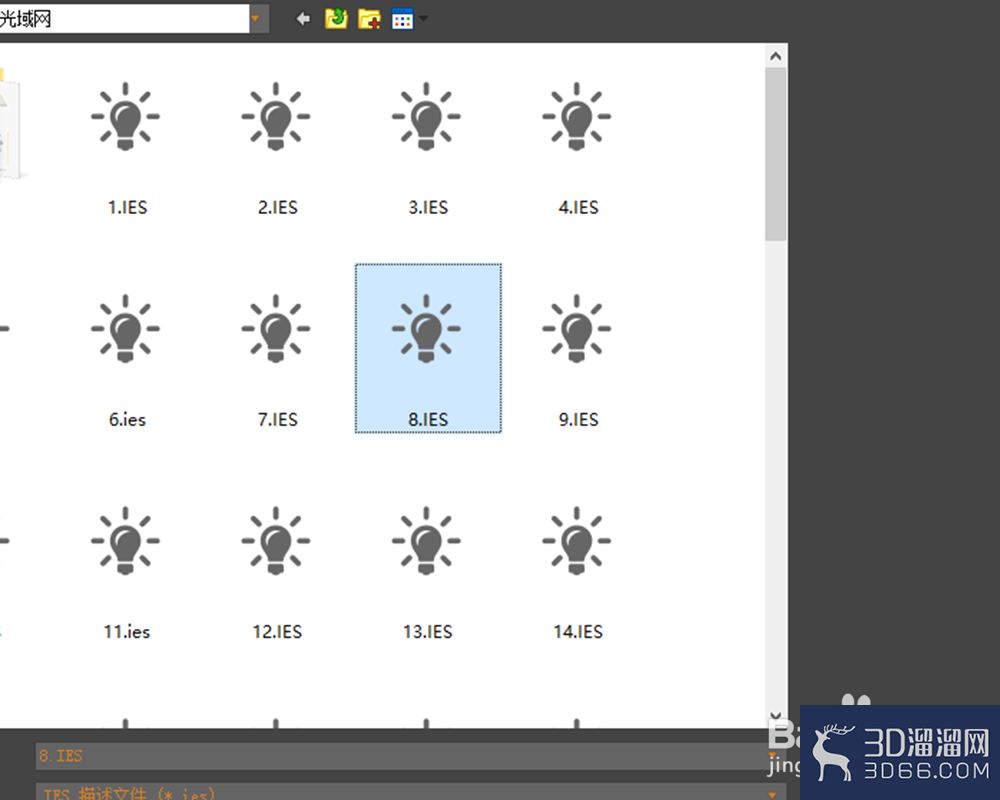Click the vertical scrollbar thumb
This screenshot has height=800, width=1000.
[x=776, y=154]
